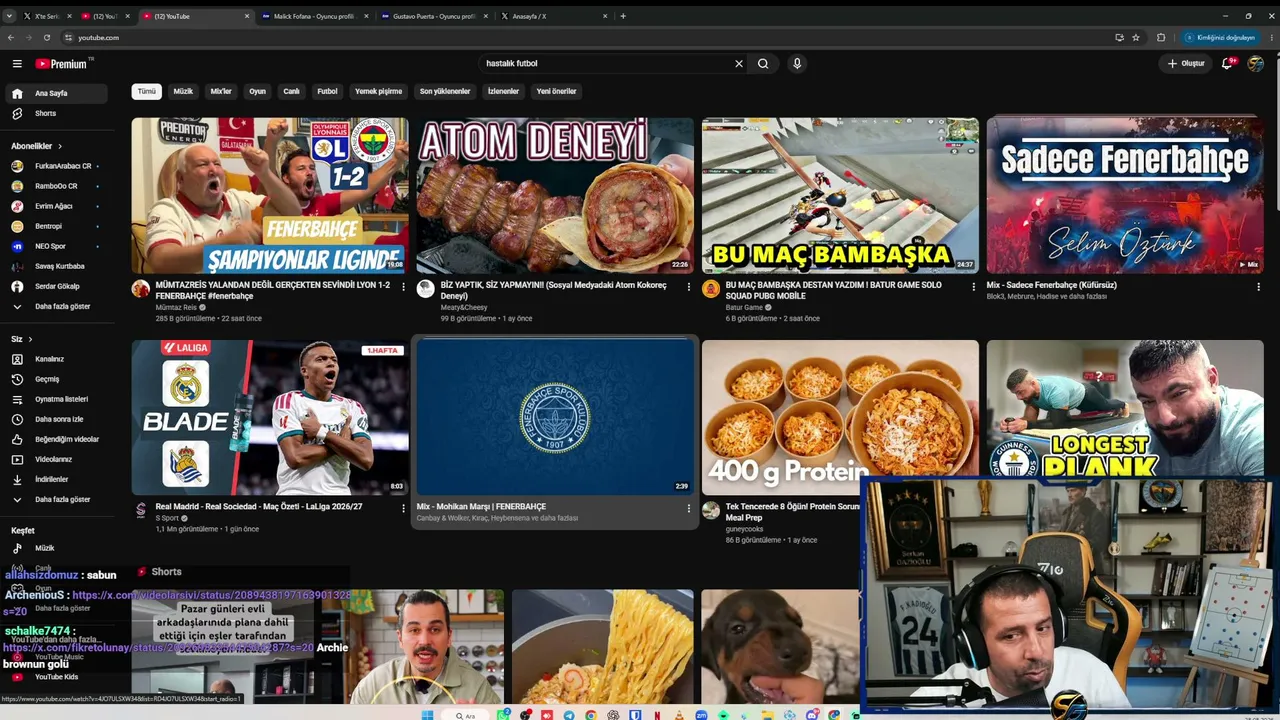
Task: Bookmark this page with the star icon
Action: point(1136,37)
